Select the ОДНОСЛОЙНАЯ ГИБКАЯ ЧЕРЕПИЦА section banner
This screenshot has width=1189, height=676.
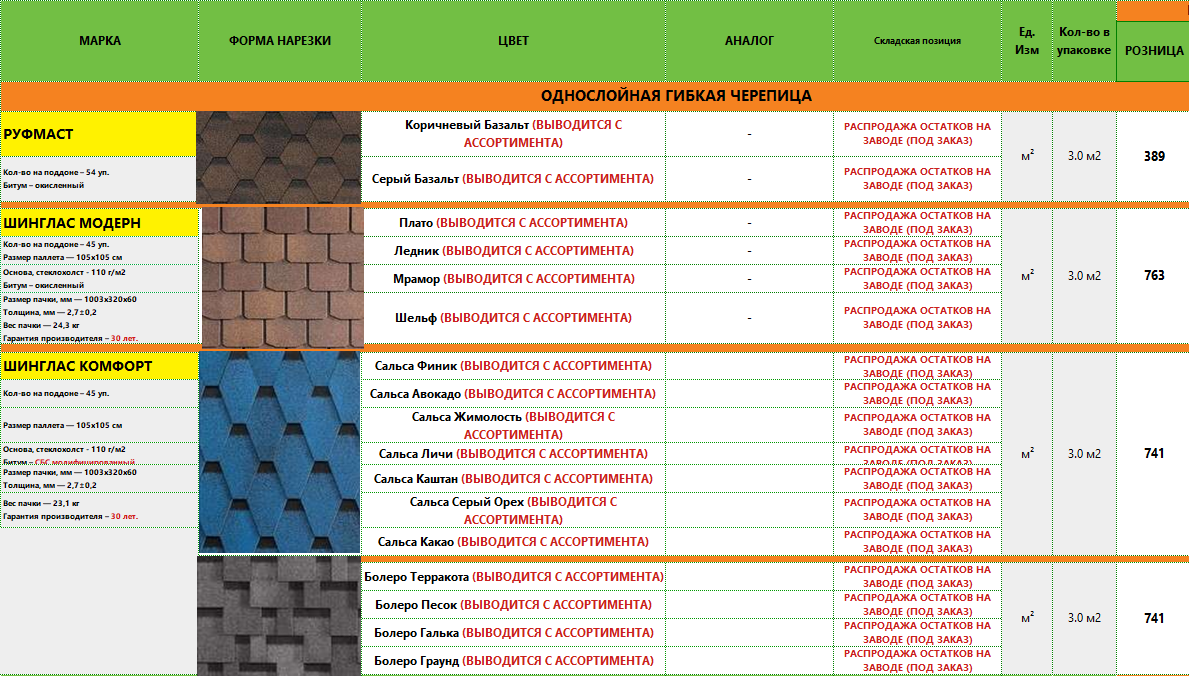coord(594,96)
